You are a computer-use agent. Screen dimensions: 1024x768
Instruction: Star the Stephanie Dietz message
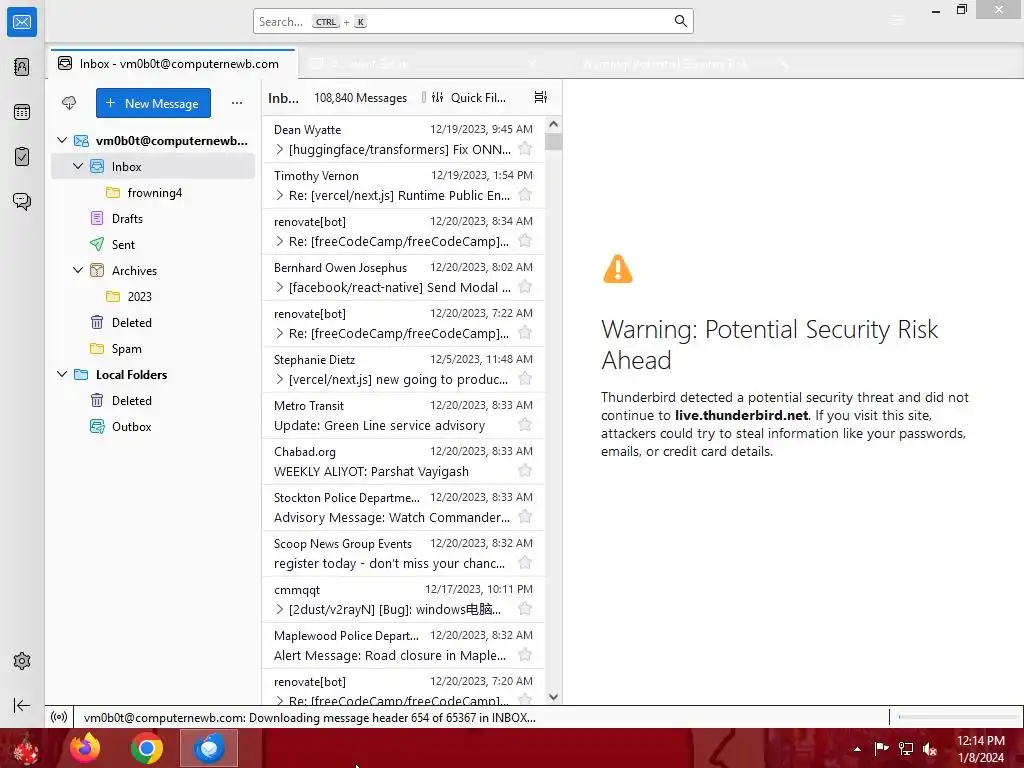coord(524,379)
